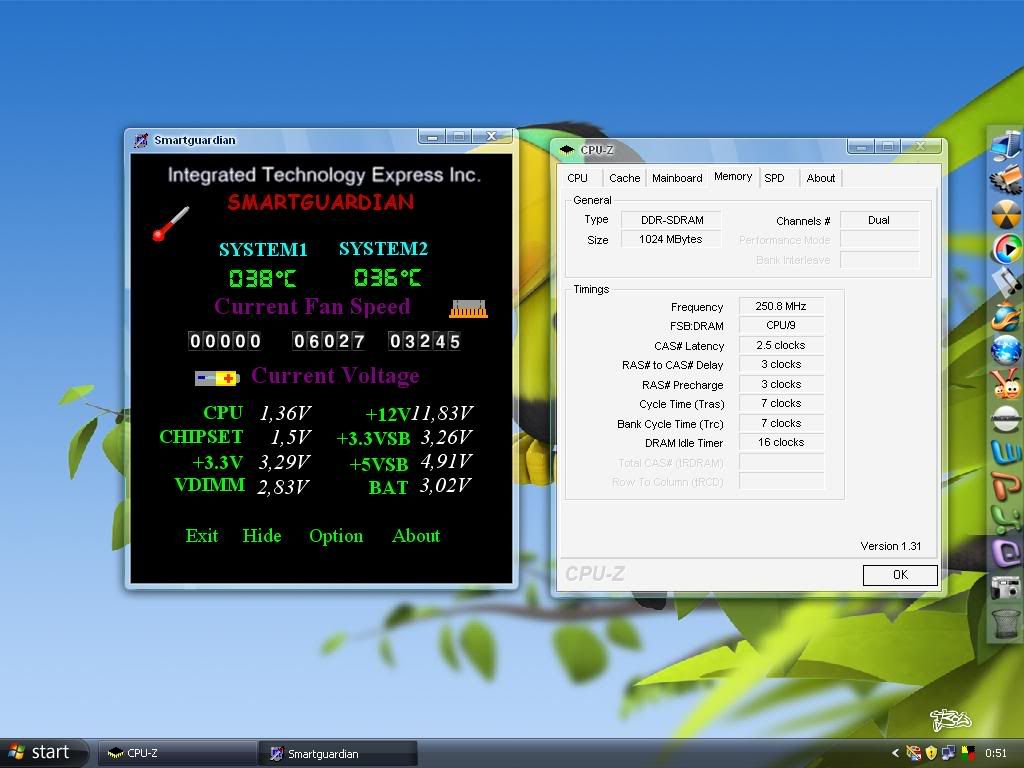Select the Cache tab in CPU-Z
This screenshot has height=768, width=1024.
click(624, 178)
